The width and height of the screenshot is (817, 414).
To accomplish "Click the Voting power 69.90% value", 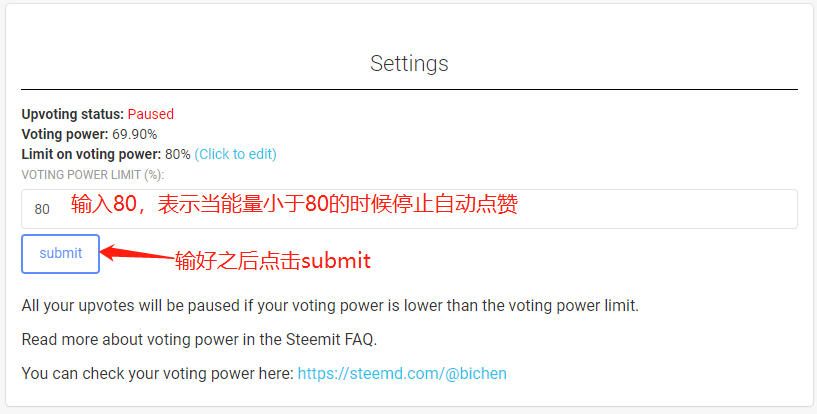I will [133, 134].
